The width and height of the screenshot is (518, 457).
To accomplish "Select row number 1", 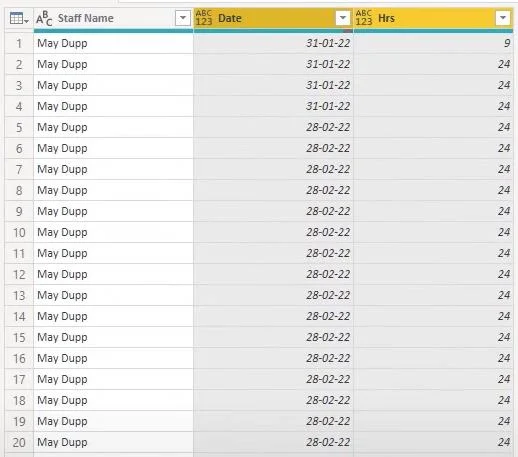I will tap(19, 43).
